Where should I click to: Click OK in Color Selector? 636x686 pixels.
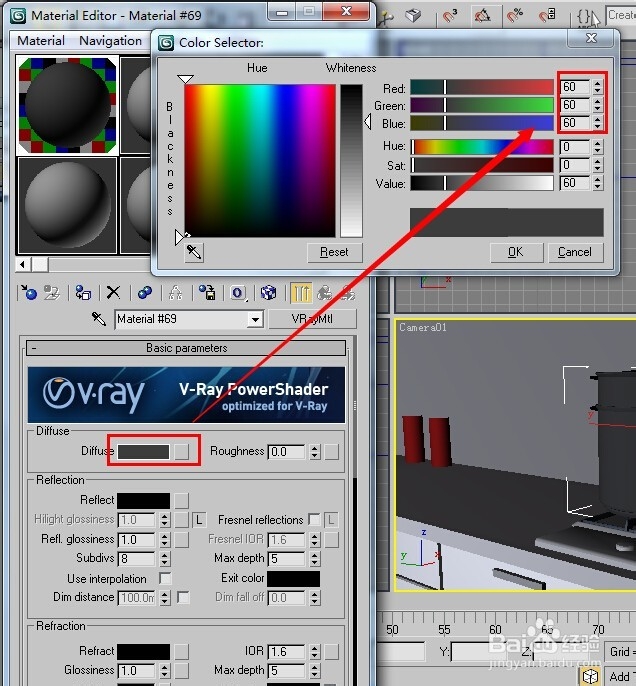516,252
